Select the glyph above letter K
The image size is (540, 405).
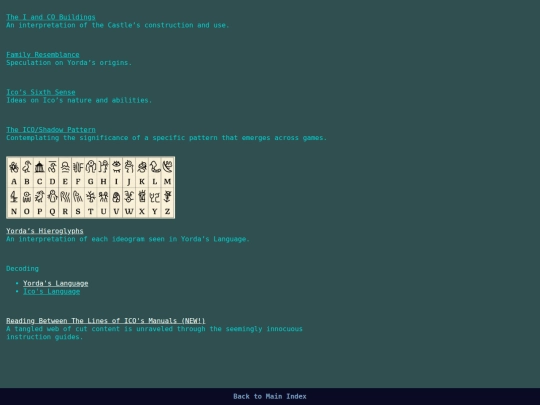tap(142, 167)
